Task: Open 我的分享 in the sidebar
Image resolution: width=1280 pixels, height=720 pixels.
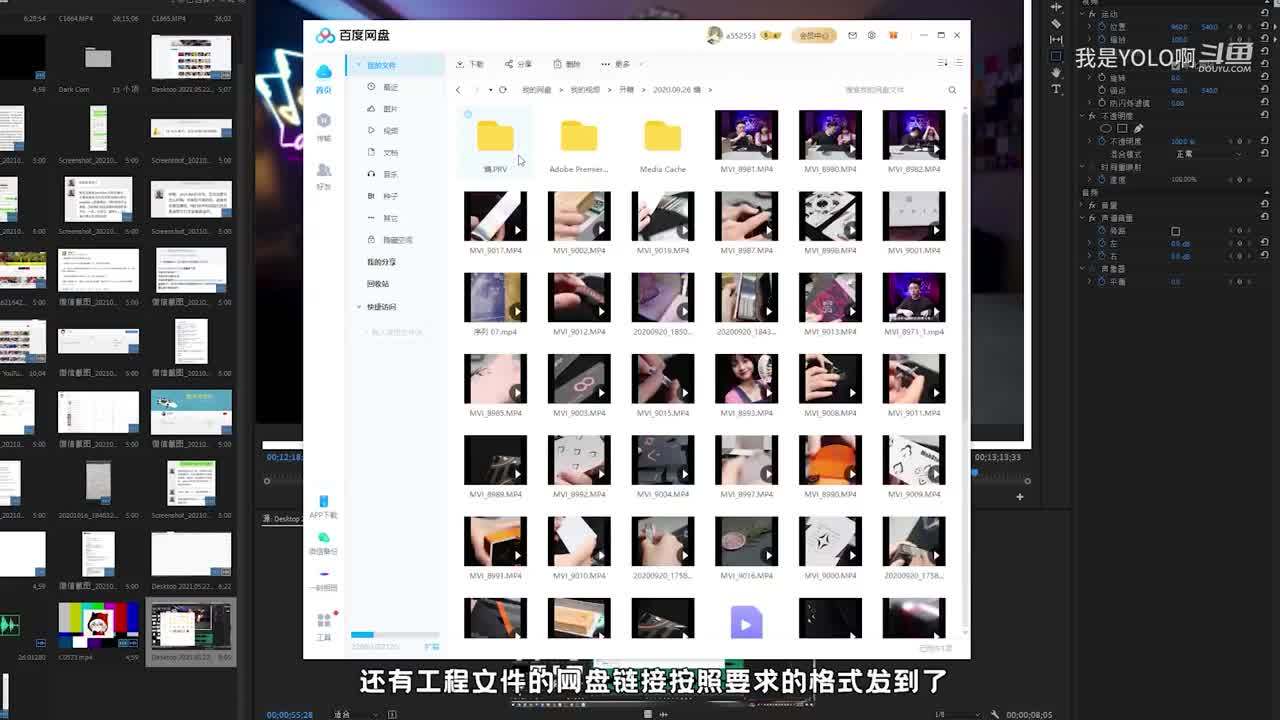Action: click(x=381, y=262)
